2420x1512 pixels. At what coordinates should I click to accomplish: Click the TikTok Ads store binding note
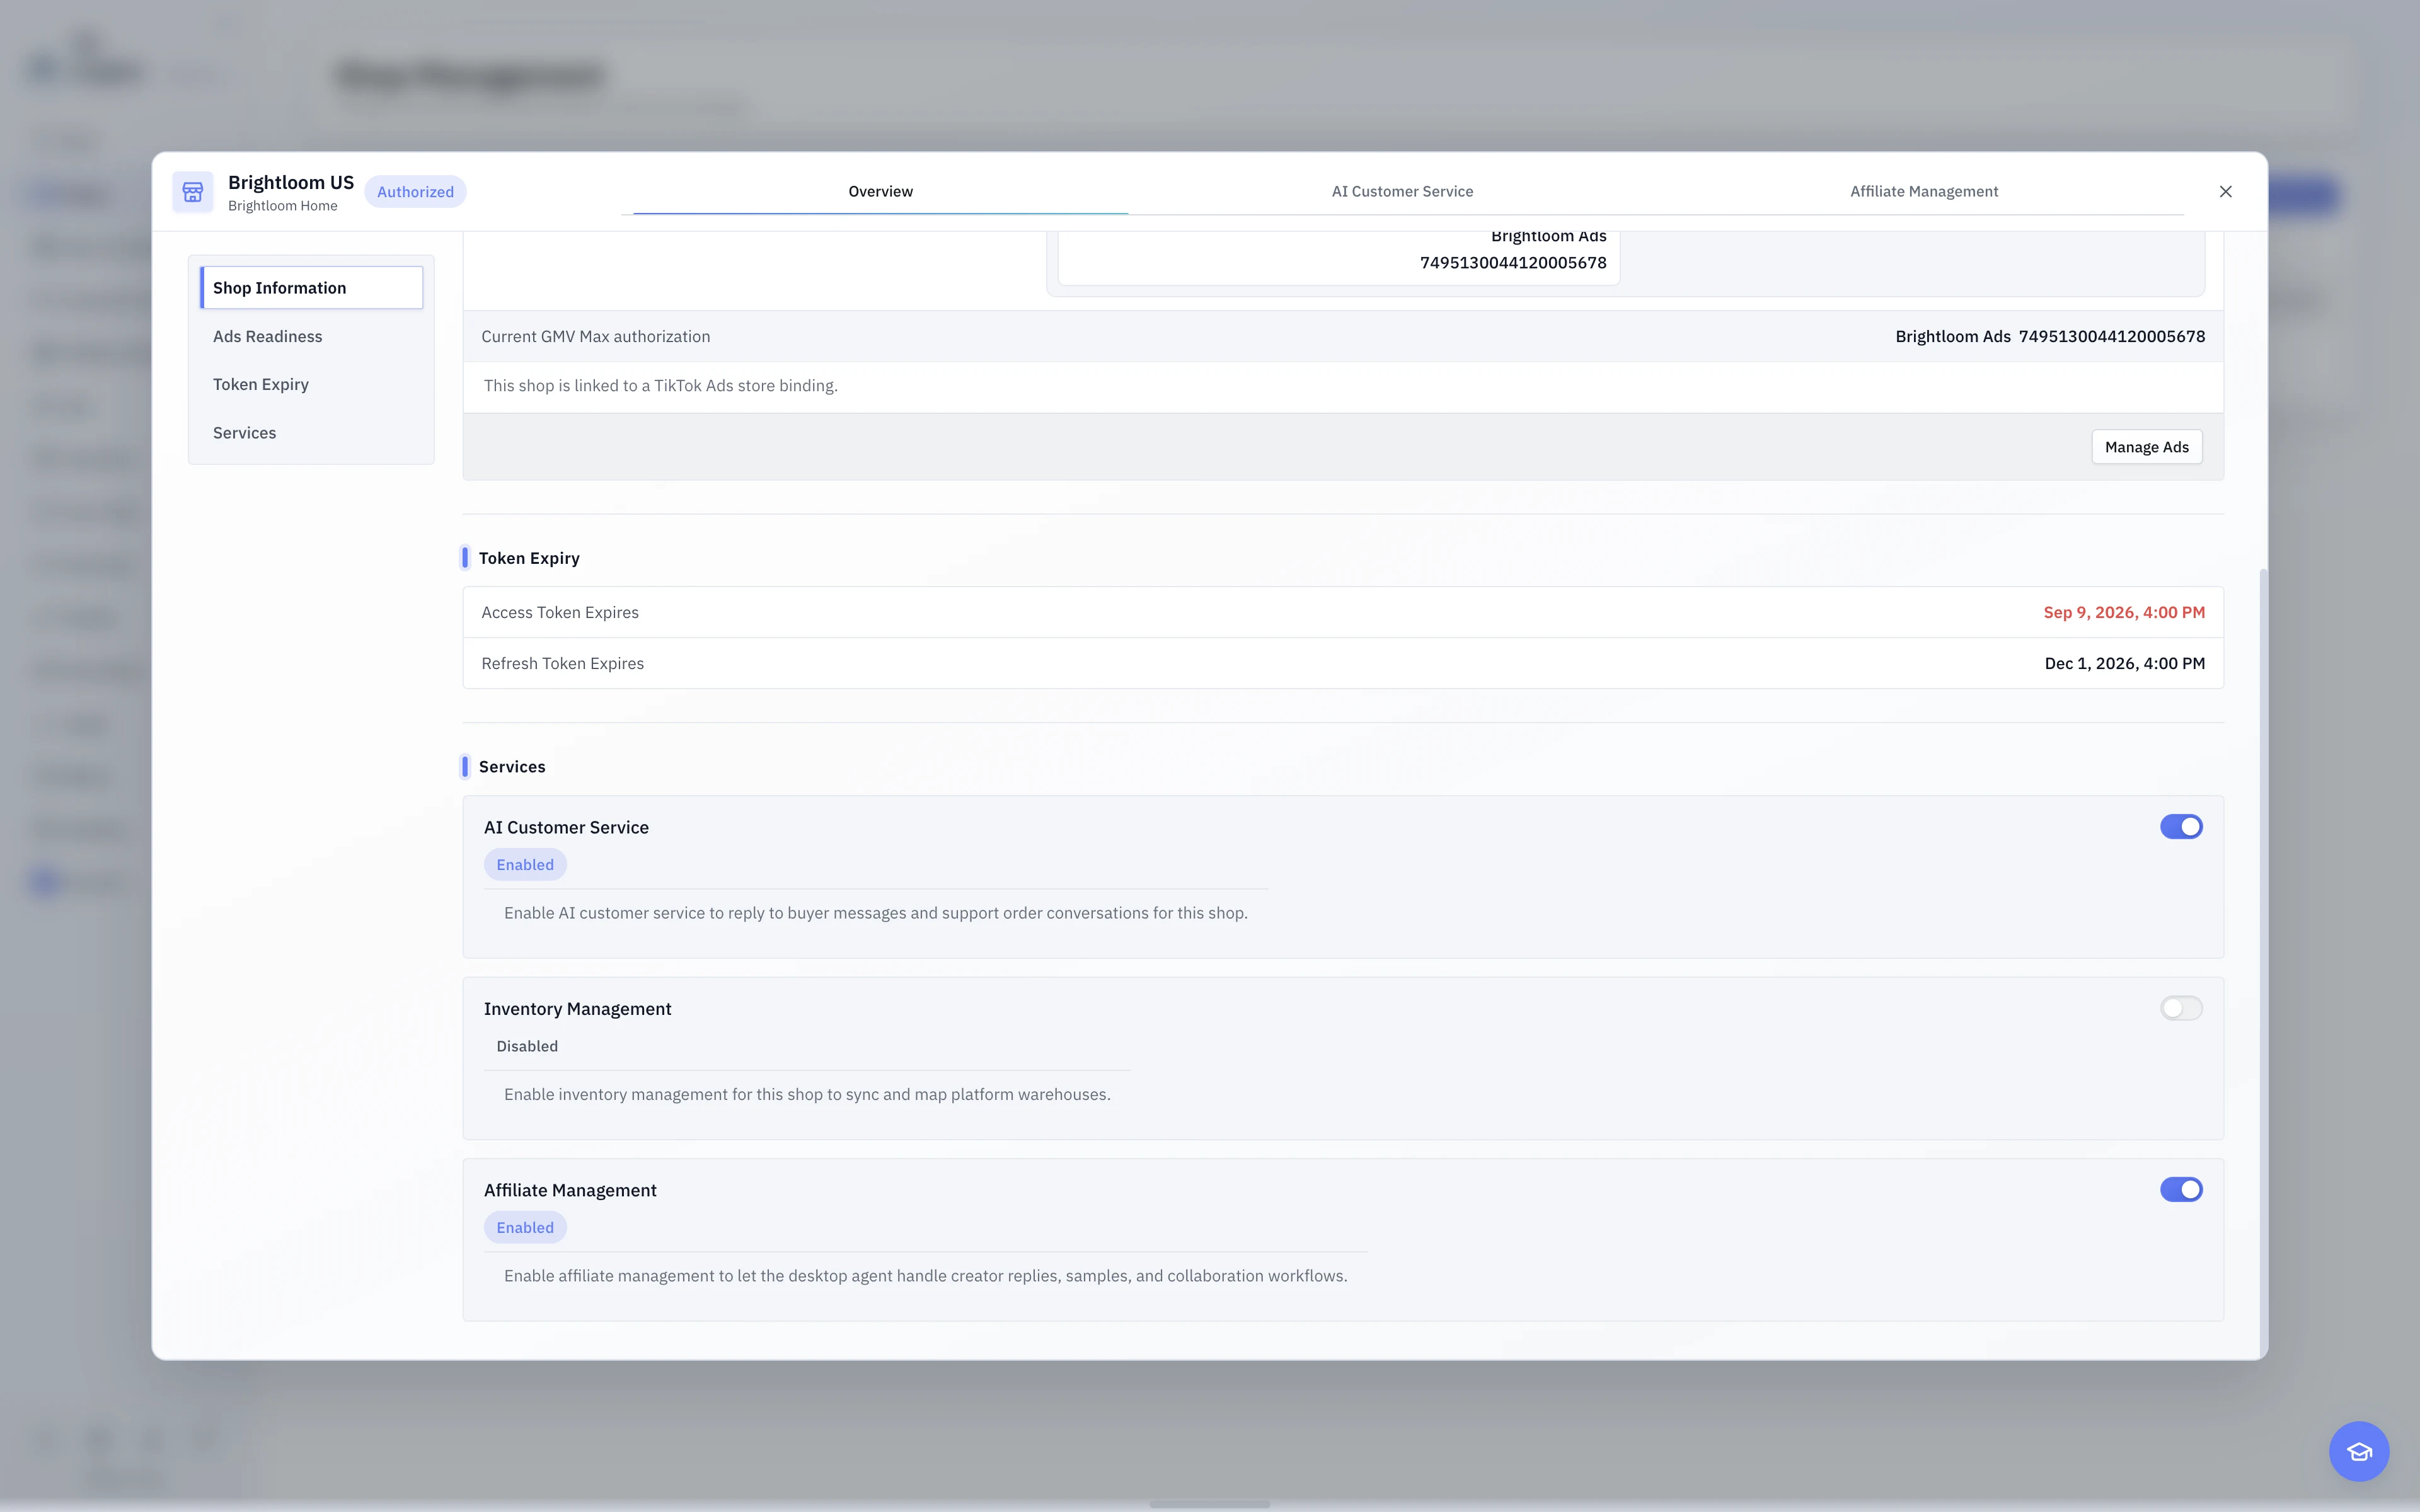tap(660, 385)
